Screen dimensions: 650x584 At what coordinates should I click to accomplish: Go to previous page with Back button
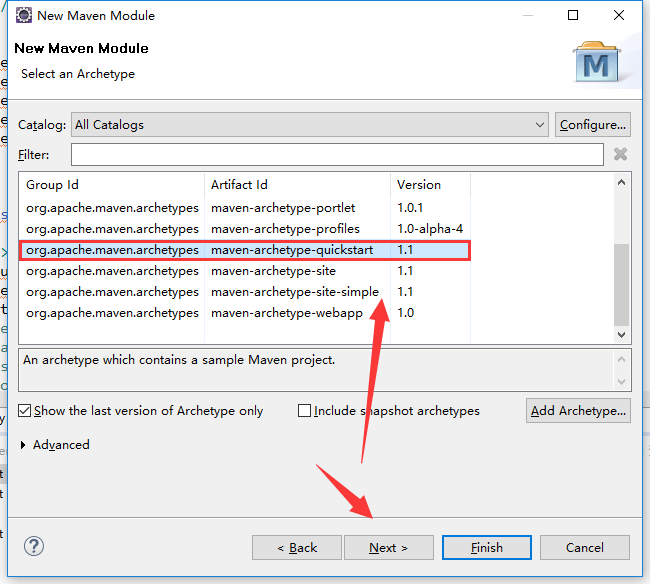pyautogui.click(x=297, y=548)
